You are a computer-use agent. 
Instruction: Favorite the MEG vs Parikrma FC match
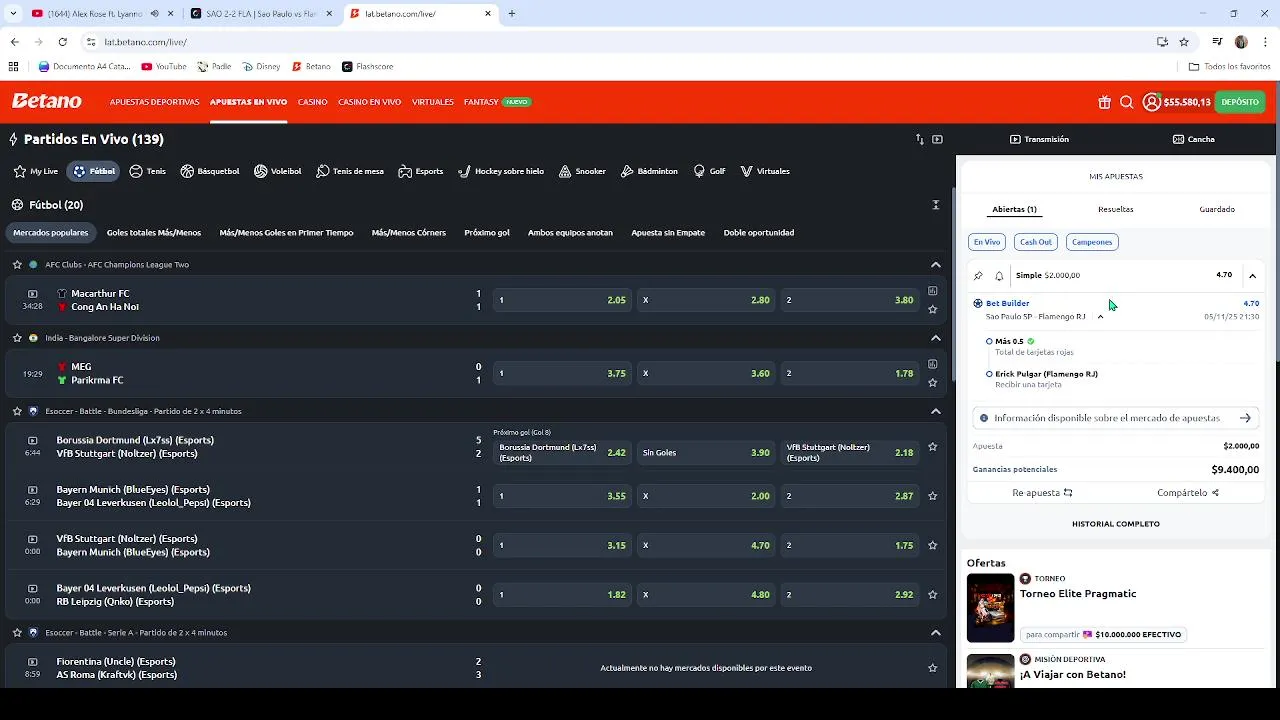(x=933, y=382)
